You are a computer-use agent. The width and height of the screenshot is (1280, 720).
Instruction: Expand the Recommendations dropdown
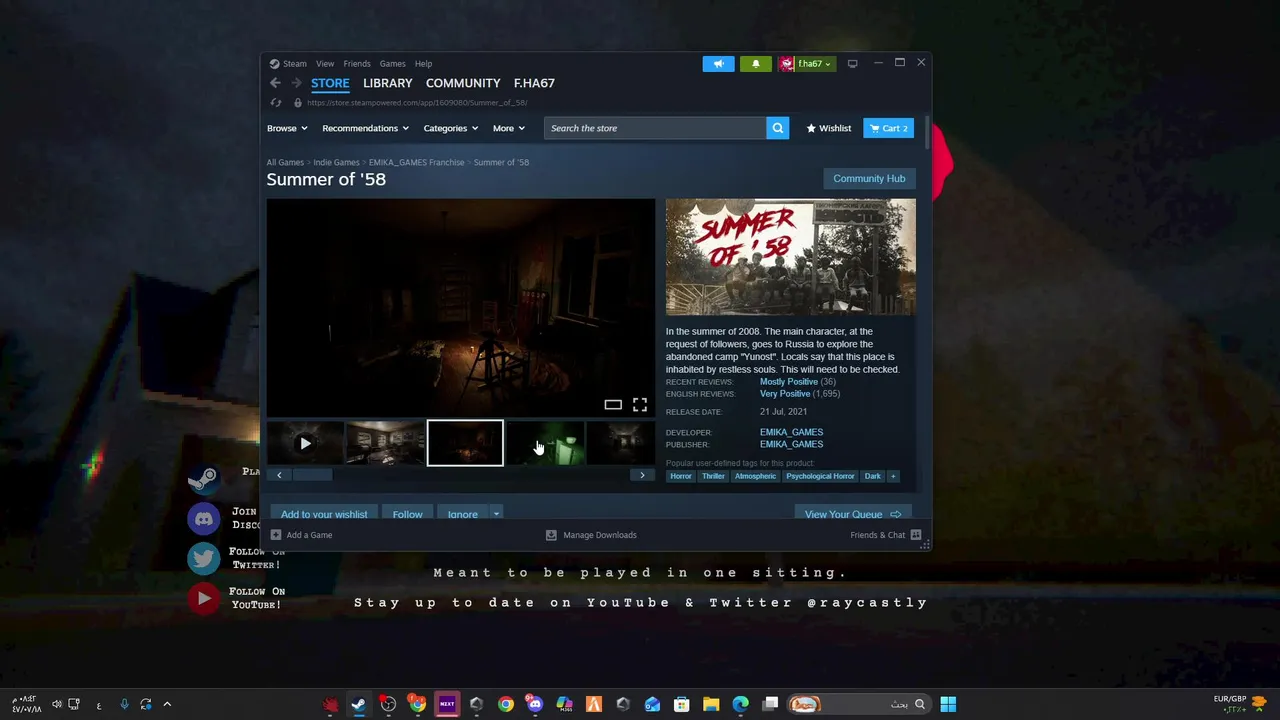pos(365,128)
